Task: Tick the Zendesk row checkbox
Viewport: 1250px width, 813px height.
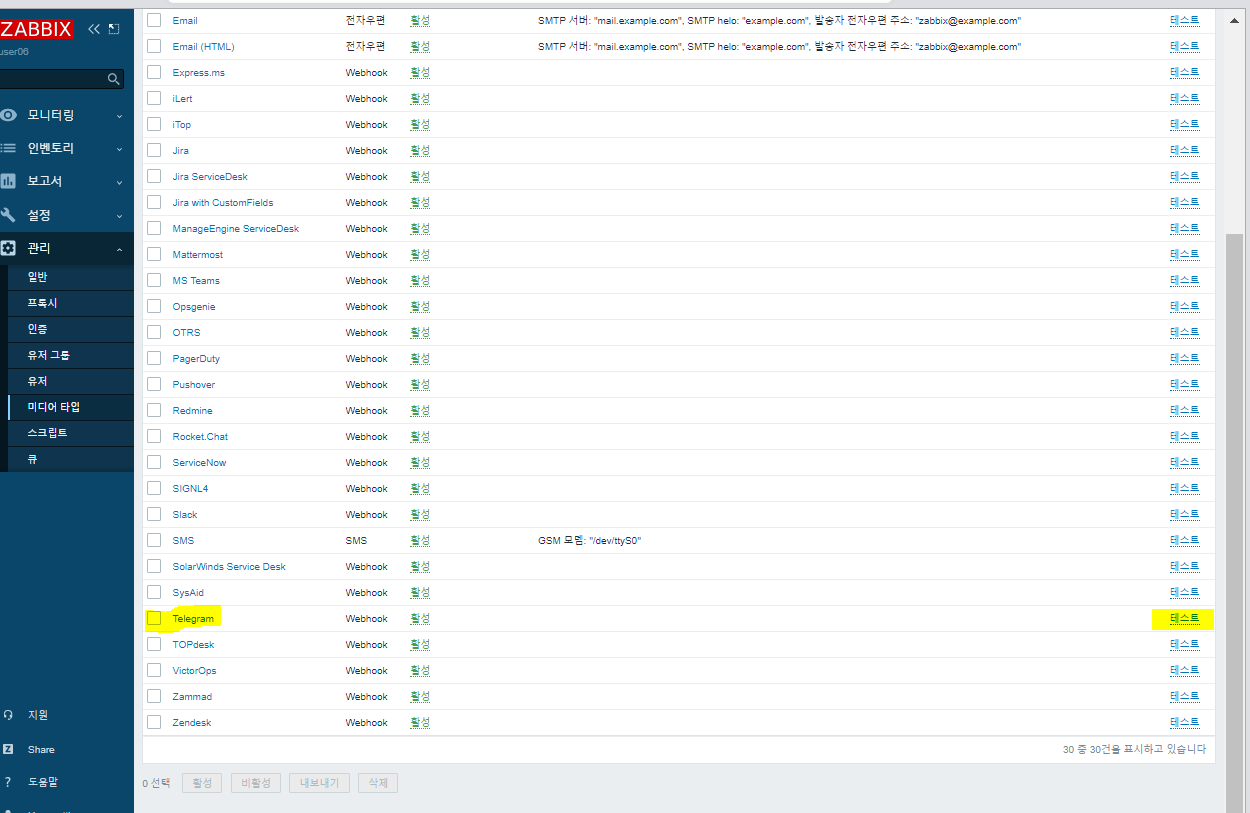Action: click(154, 722)
